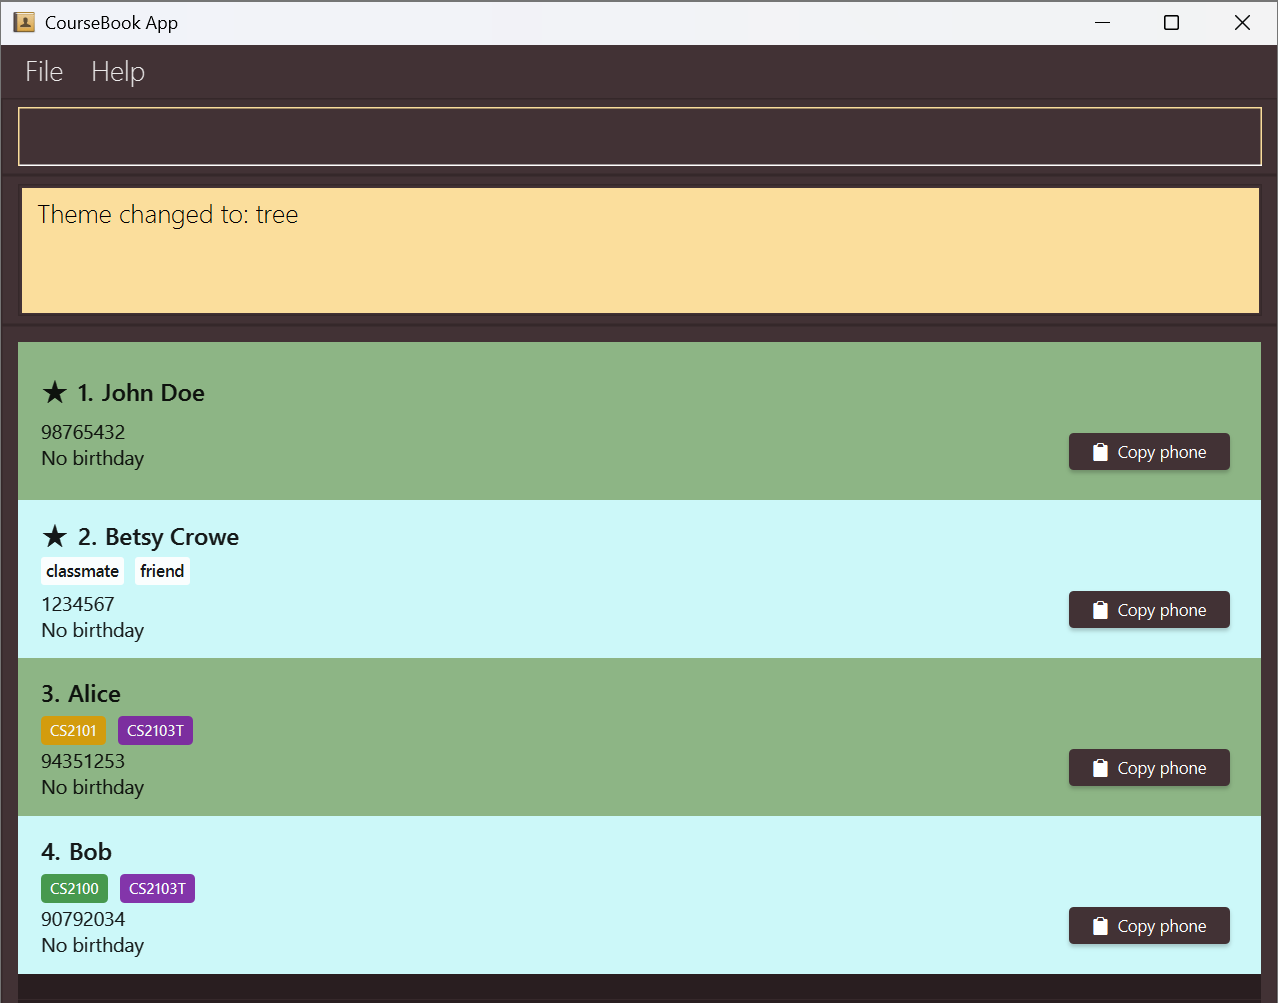1278x1003 pixels.
Task: Click clipboard icon in John Doe's row
Action: click(1100, 452)
